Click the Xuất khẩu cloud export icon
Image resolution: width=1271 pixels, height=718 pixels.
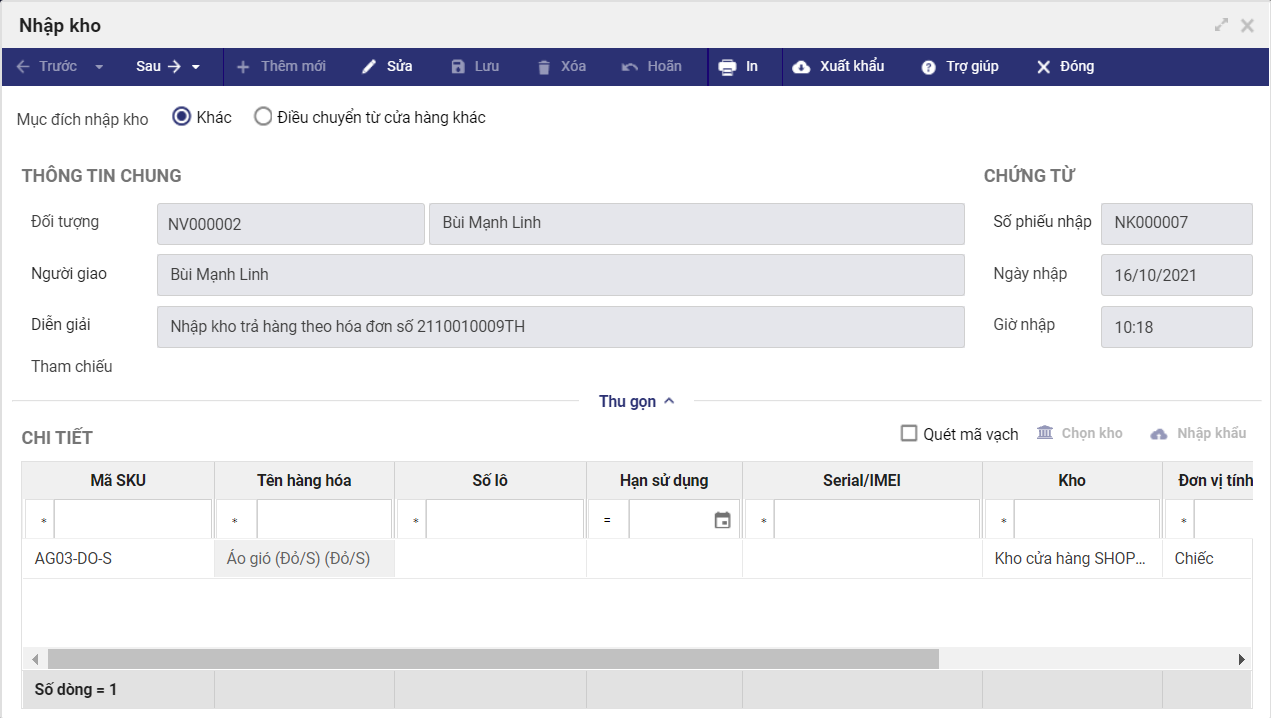tap(801, 67)
